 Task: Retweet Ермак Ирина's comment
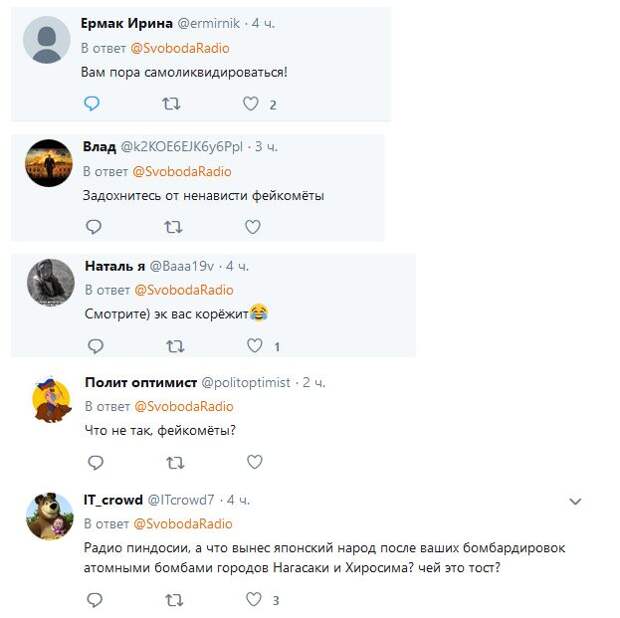pyautogui.click(x=171, y=104)
